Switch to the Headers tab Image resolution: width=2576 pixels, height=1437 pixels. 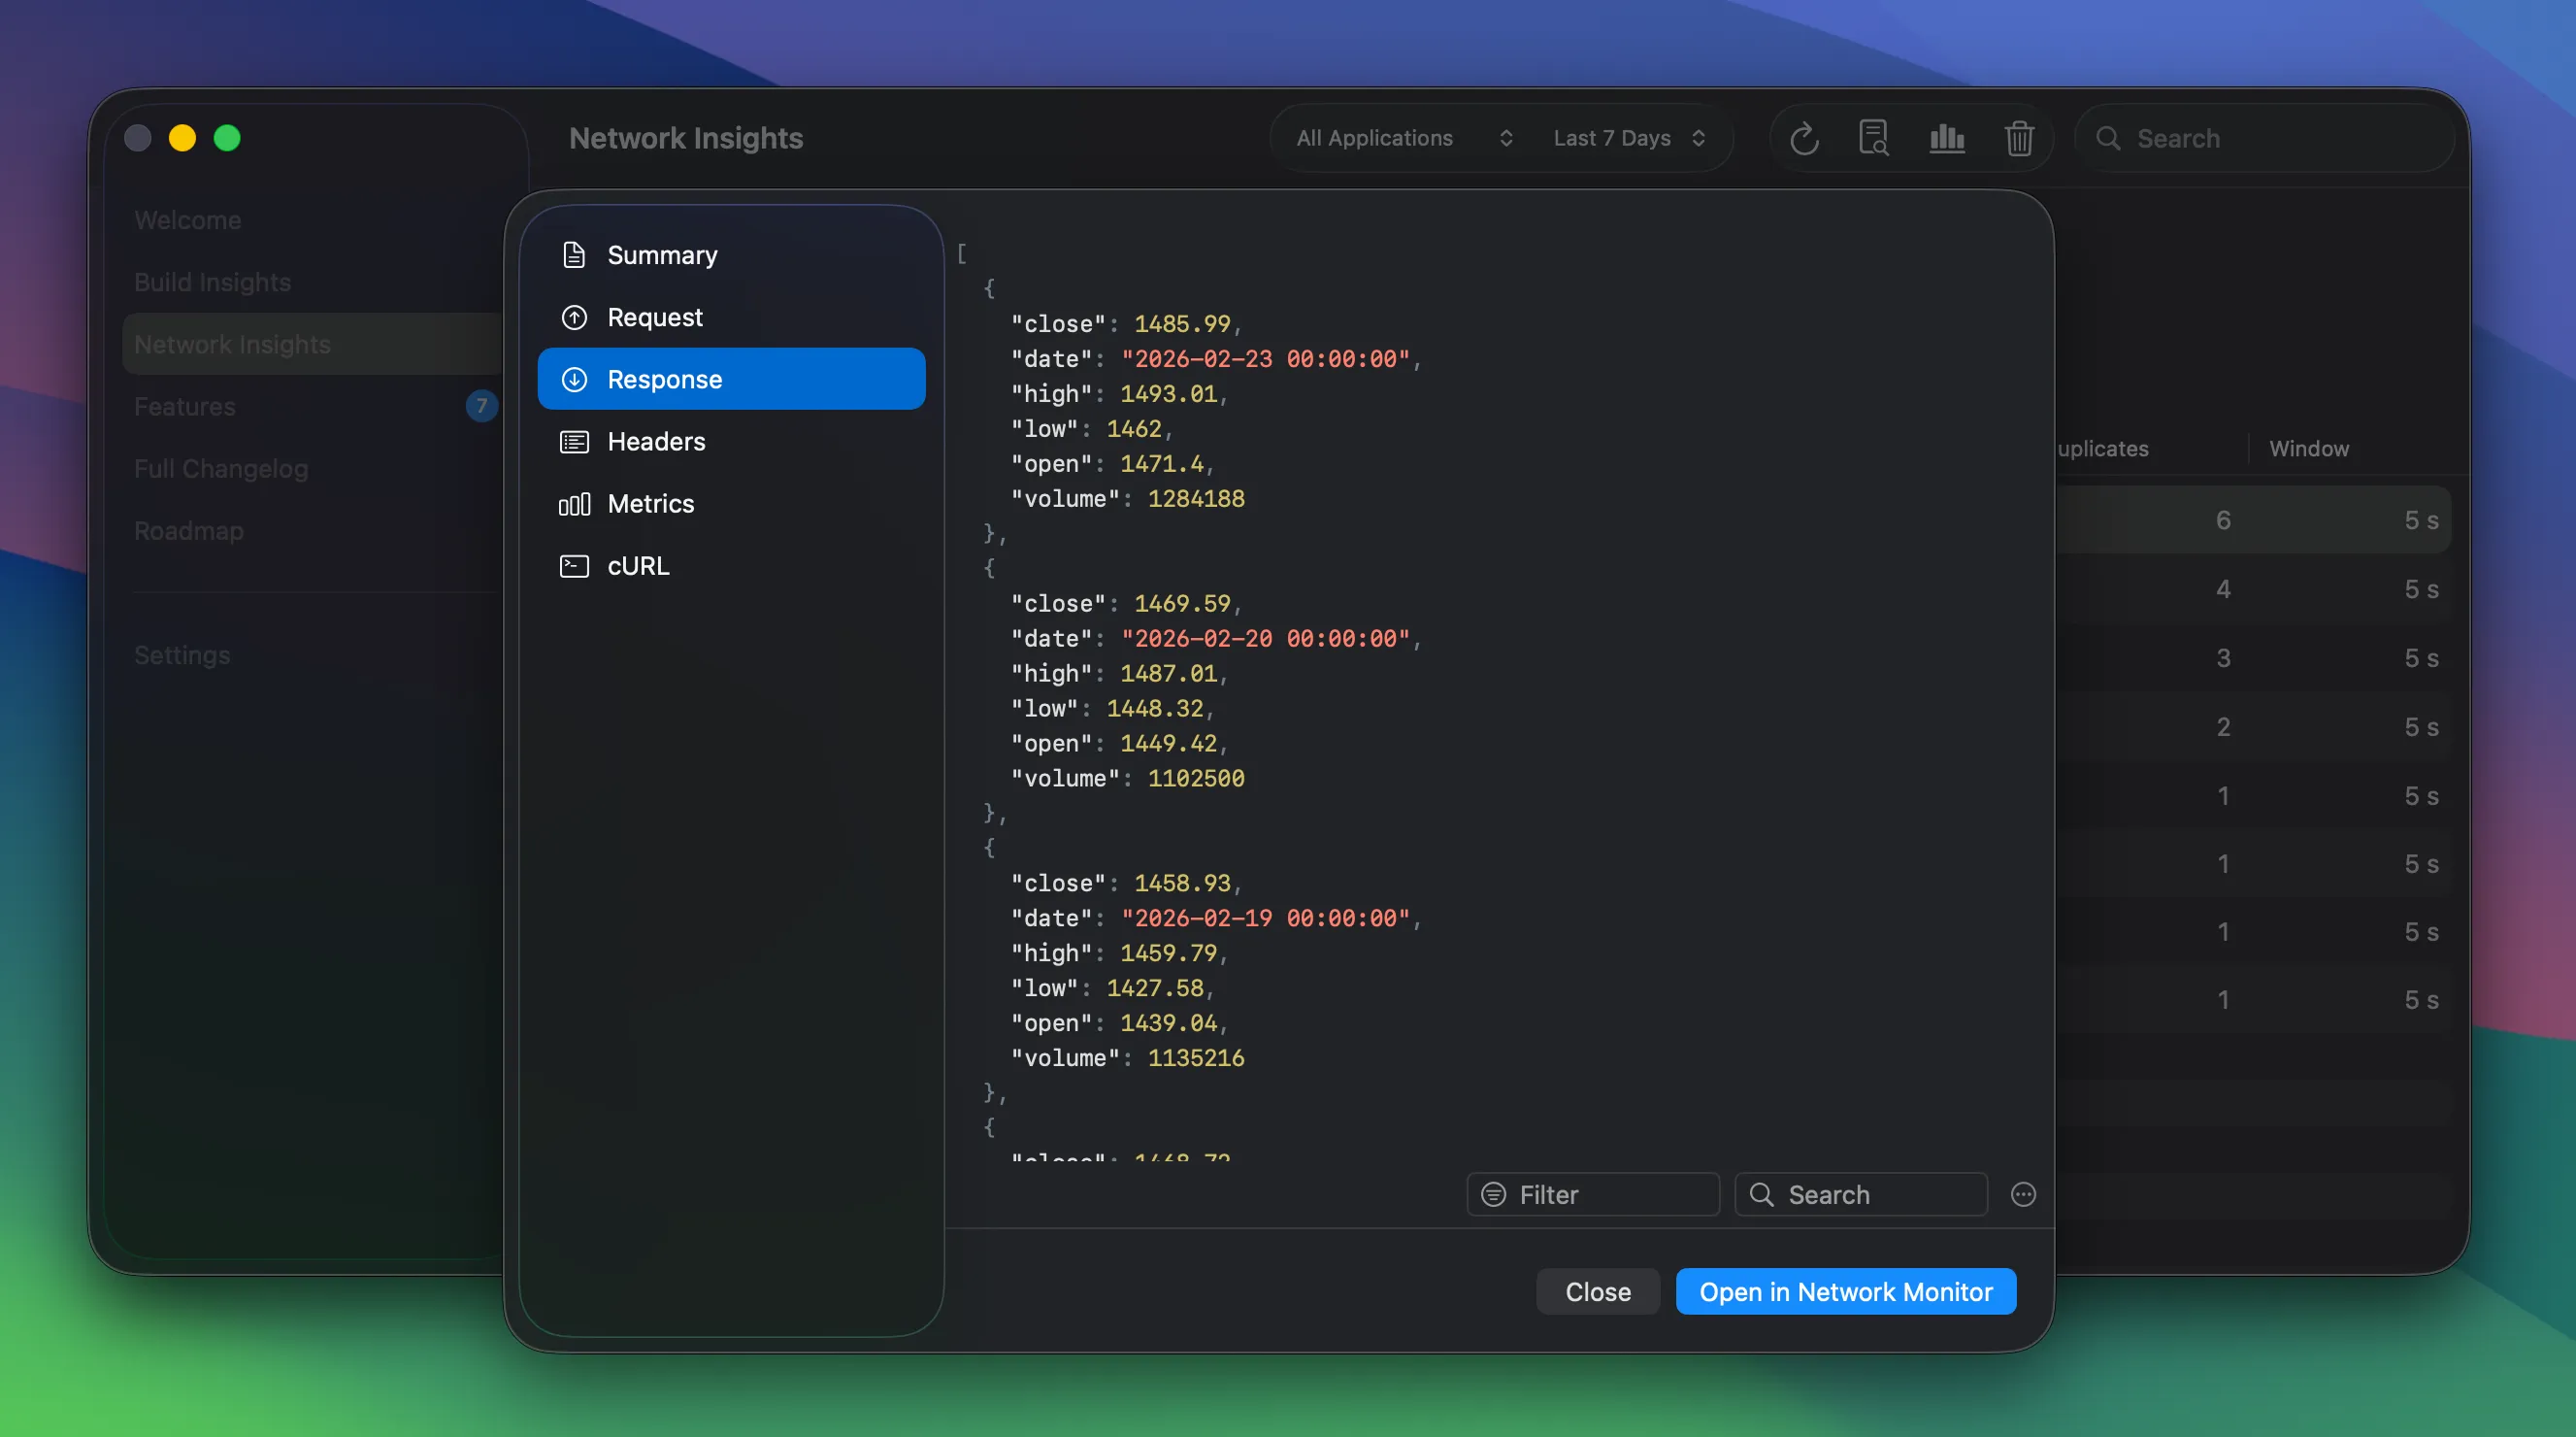(657, 441)
